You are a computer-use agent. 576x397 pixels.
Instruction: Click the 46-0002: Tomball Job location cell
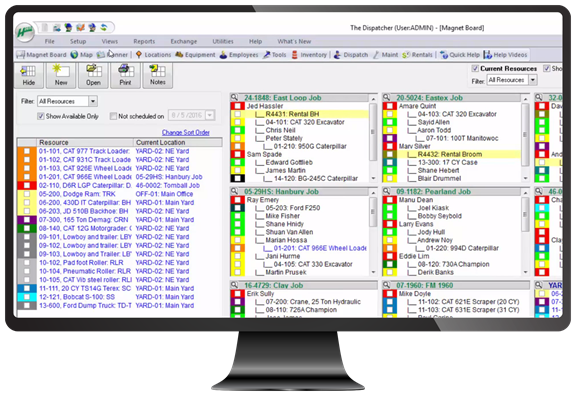[168, 185]
